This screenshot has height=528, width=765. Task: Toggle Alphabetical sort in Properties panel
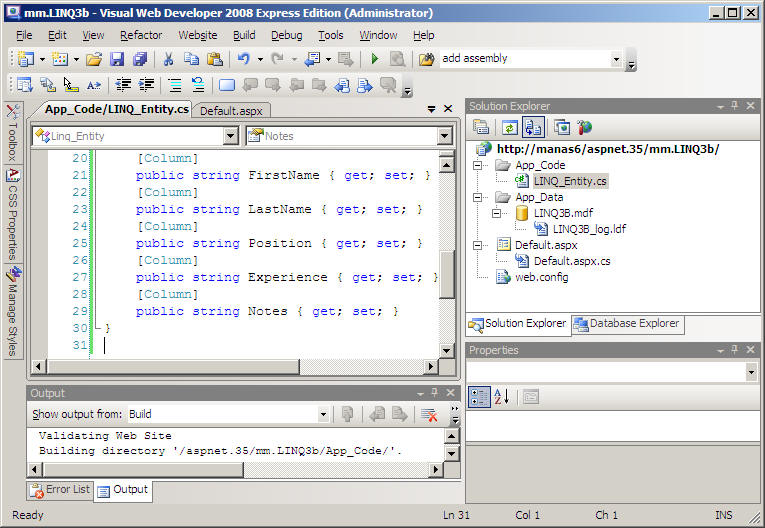coord(502,397)
